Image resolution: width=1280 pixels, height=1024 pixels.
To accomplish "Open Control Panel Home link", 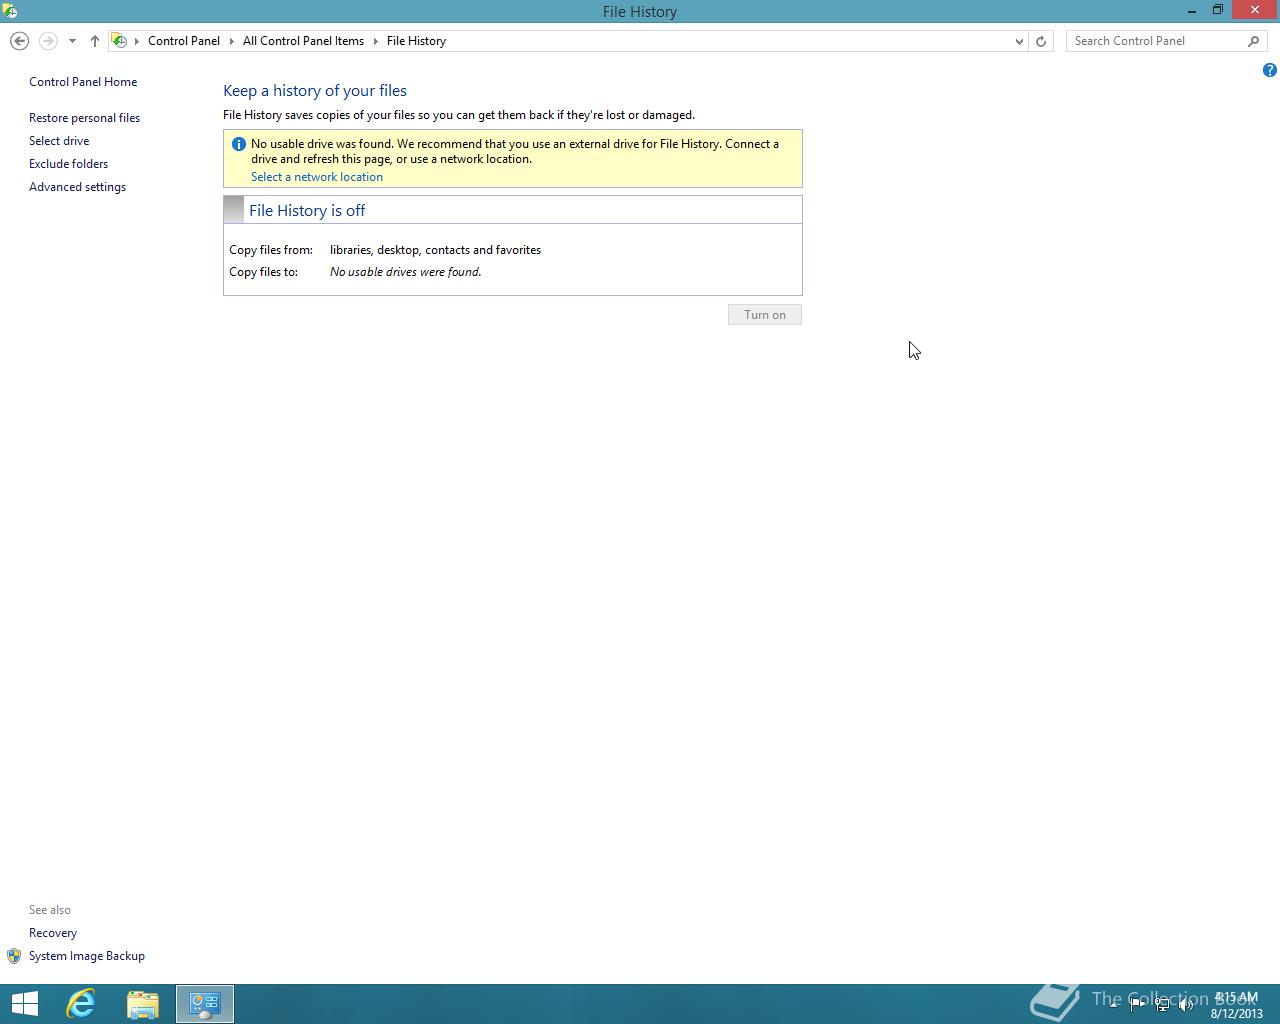I will tap(83, 82).
